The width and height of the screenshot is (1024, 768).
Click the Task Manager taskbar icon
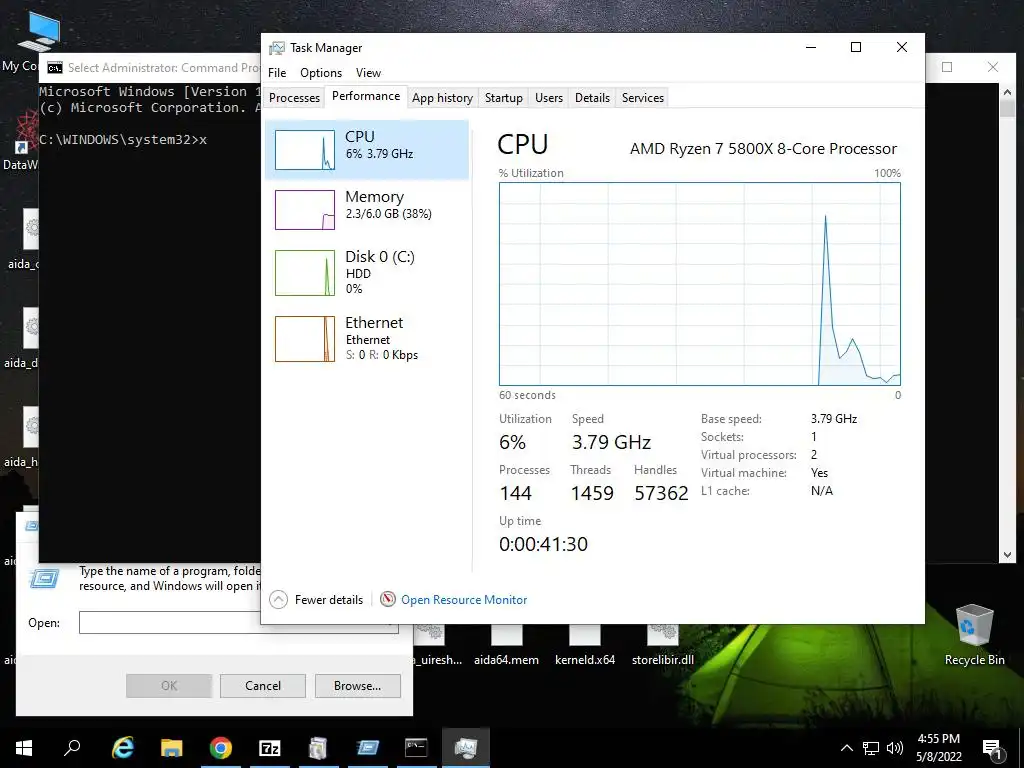pyautogui.click(x=465, y=748)
